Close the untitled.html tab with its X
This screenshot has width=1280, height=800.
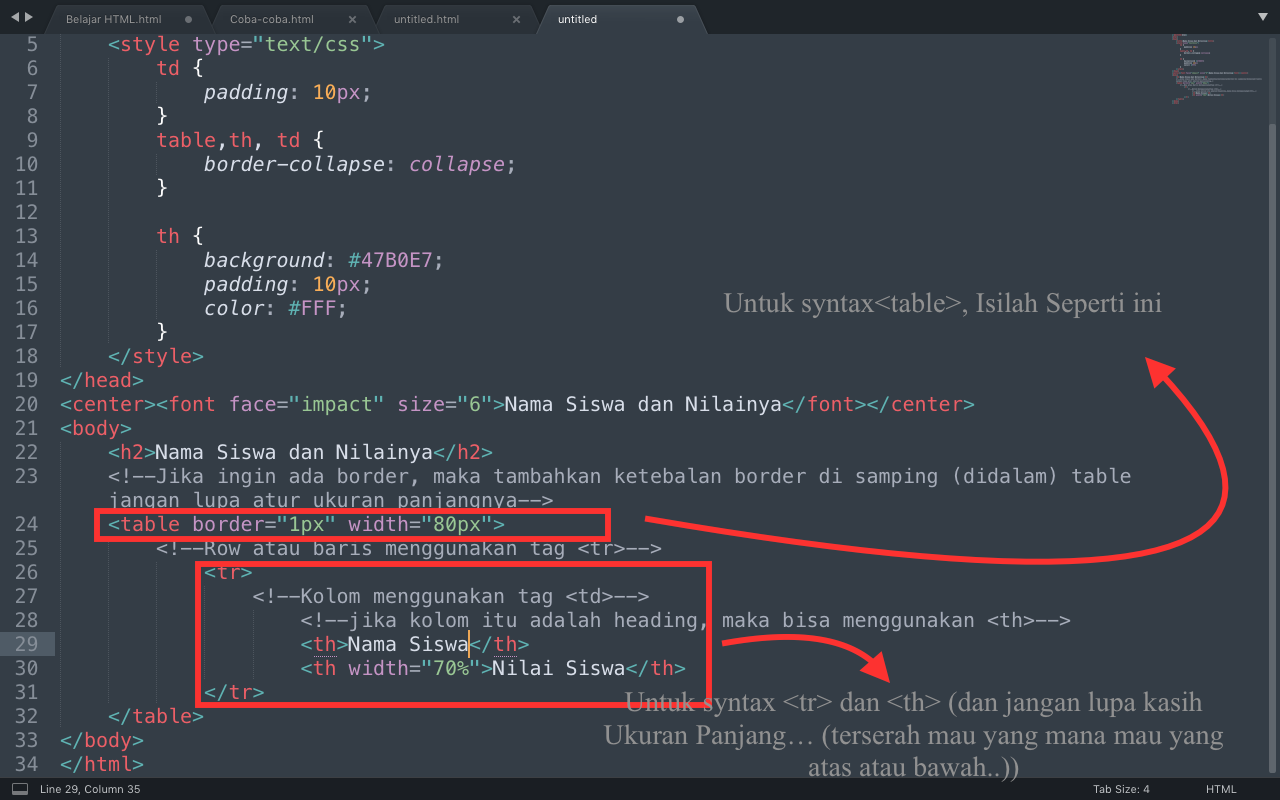click(x=516, y=17)
